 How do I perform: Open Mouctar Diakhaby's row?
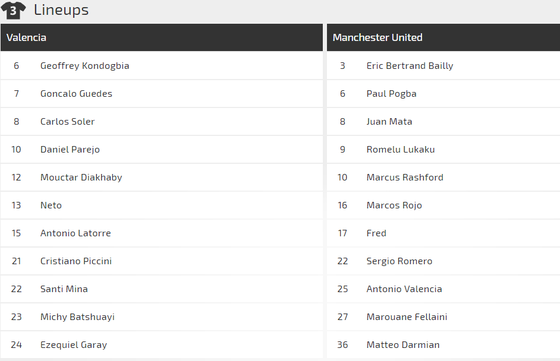click(162, 177)
